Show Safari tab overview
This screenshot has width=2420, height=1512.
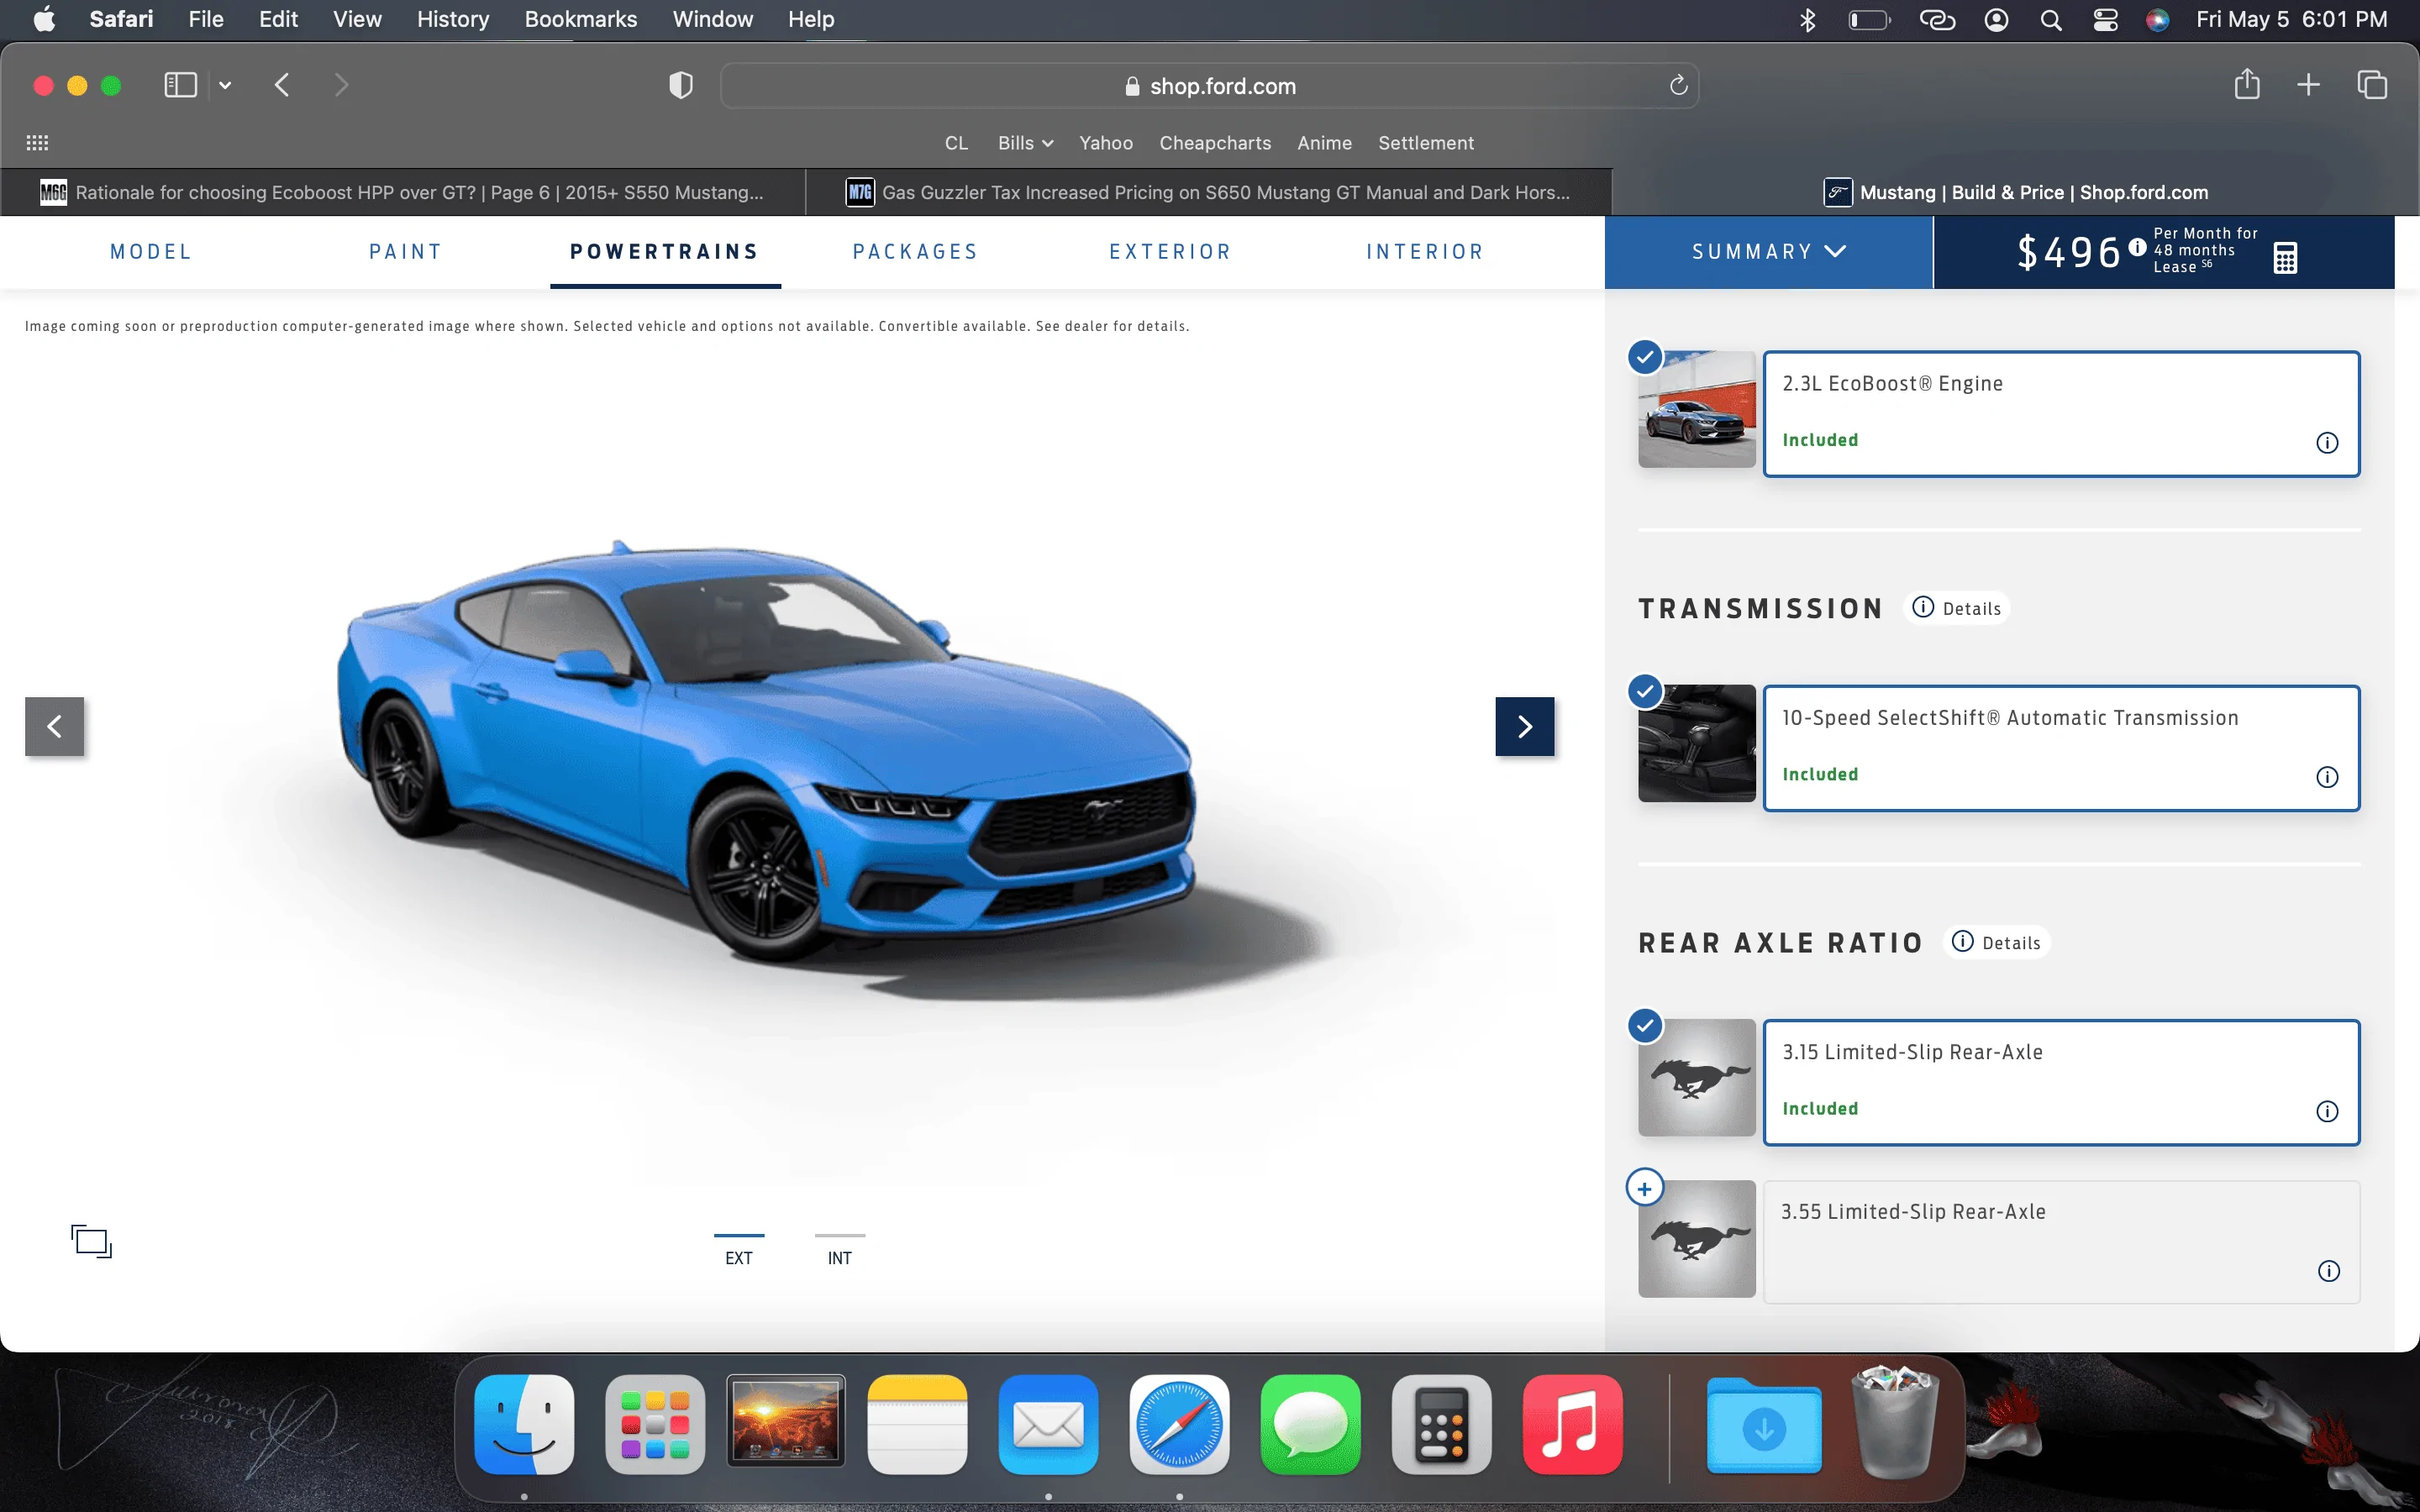pyautogui.click(x=2372, y=85)
